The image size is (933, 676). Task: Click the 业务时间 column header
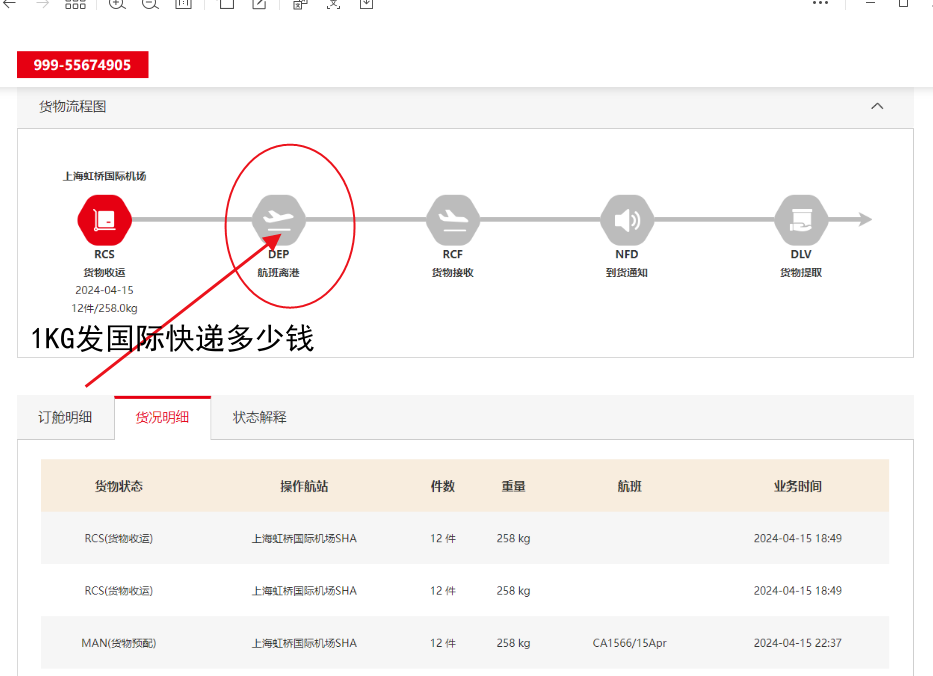tap(797, 486)
